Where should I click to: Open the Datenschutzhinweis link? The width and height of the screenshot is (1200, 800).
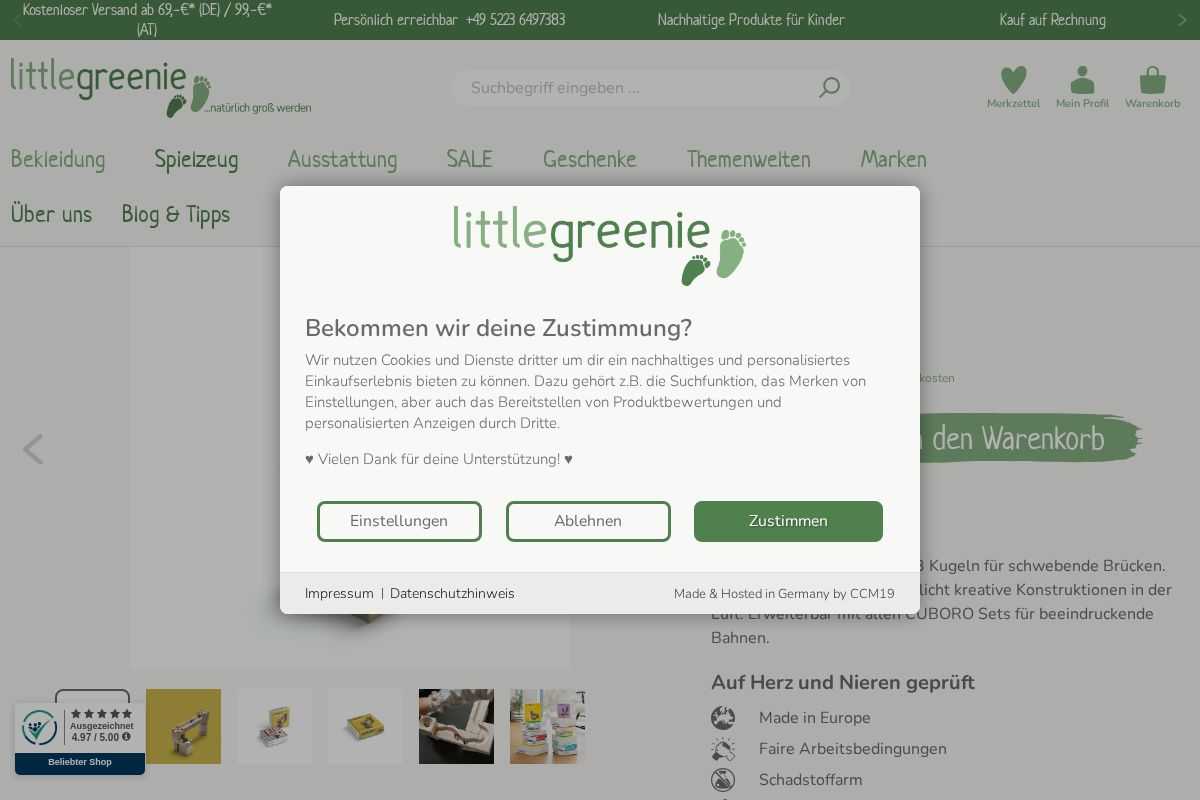pos(452,594)
